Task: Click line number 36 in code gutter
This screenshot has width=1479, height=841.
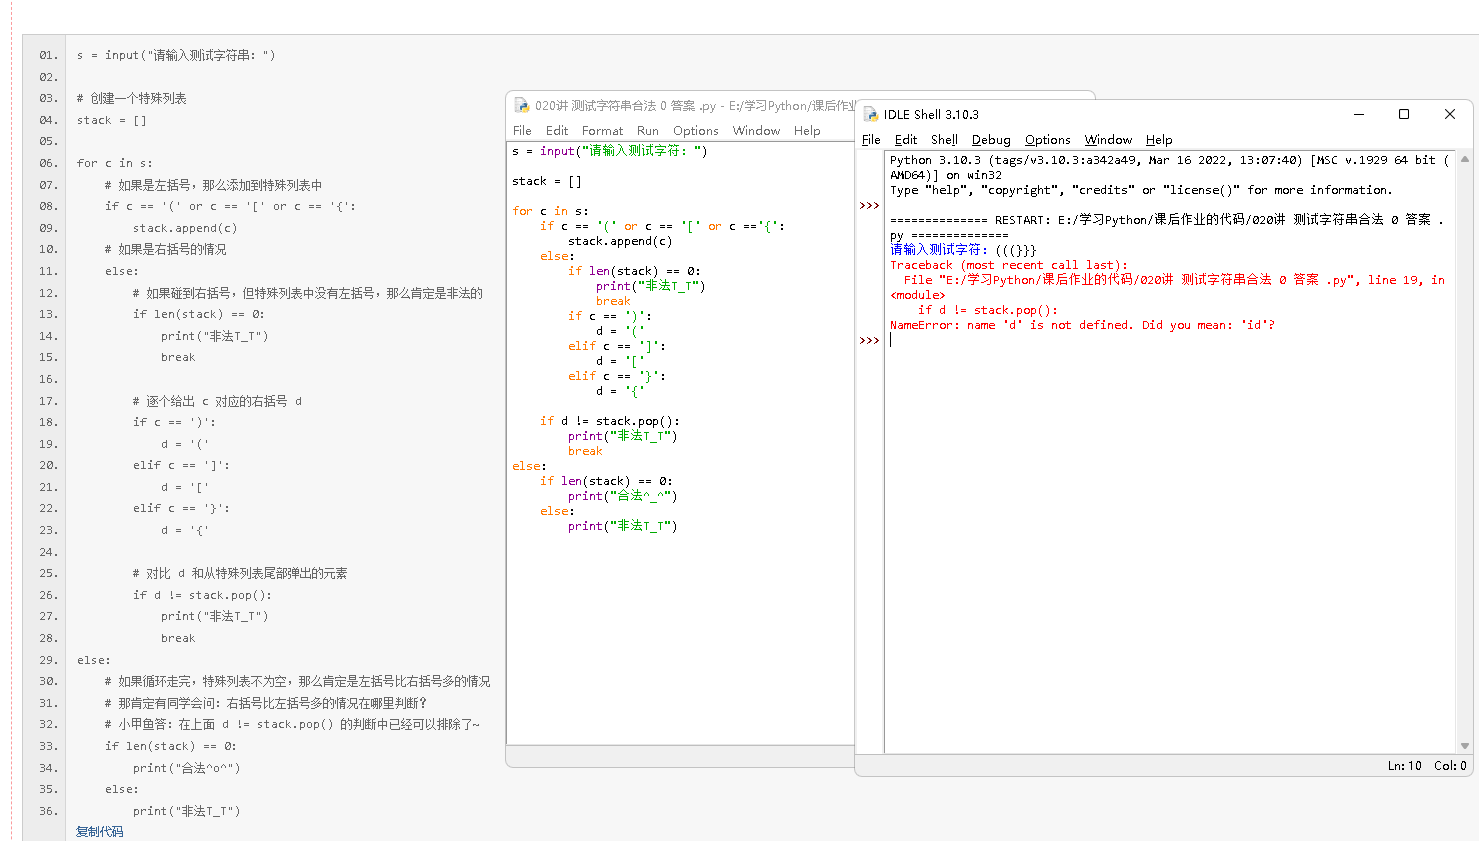Action: click(x=48, y=811)
